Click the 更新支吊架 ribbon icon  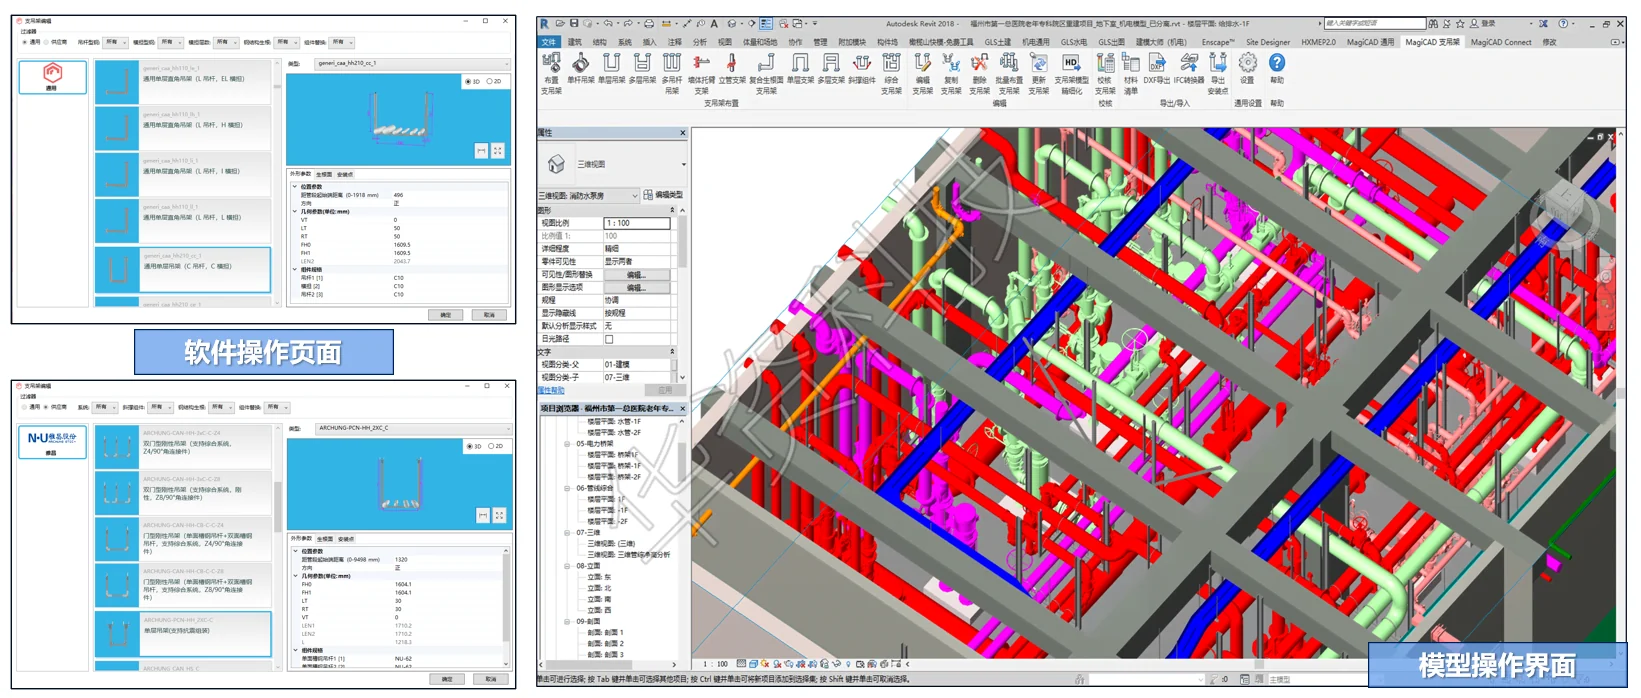click(1039, 64)
